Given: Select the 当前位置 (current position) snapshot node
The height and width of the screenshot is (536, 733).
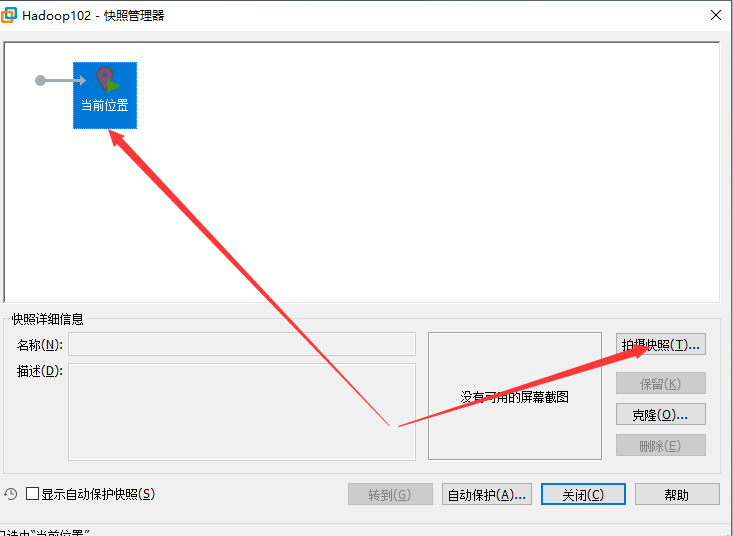Looking at the screenshot, I should (x=104, y=95).
